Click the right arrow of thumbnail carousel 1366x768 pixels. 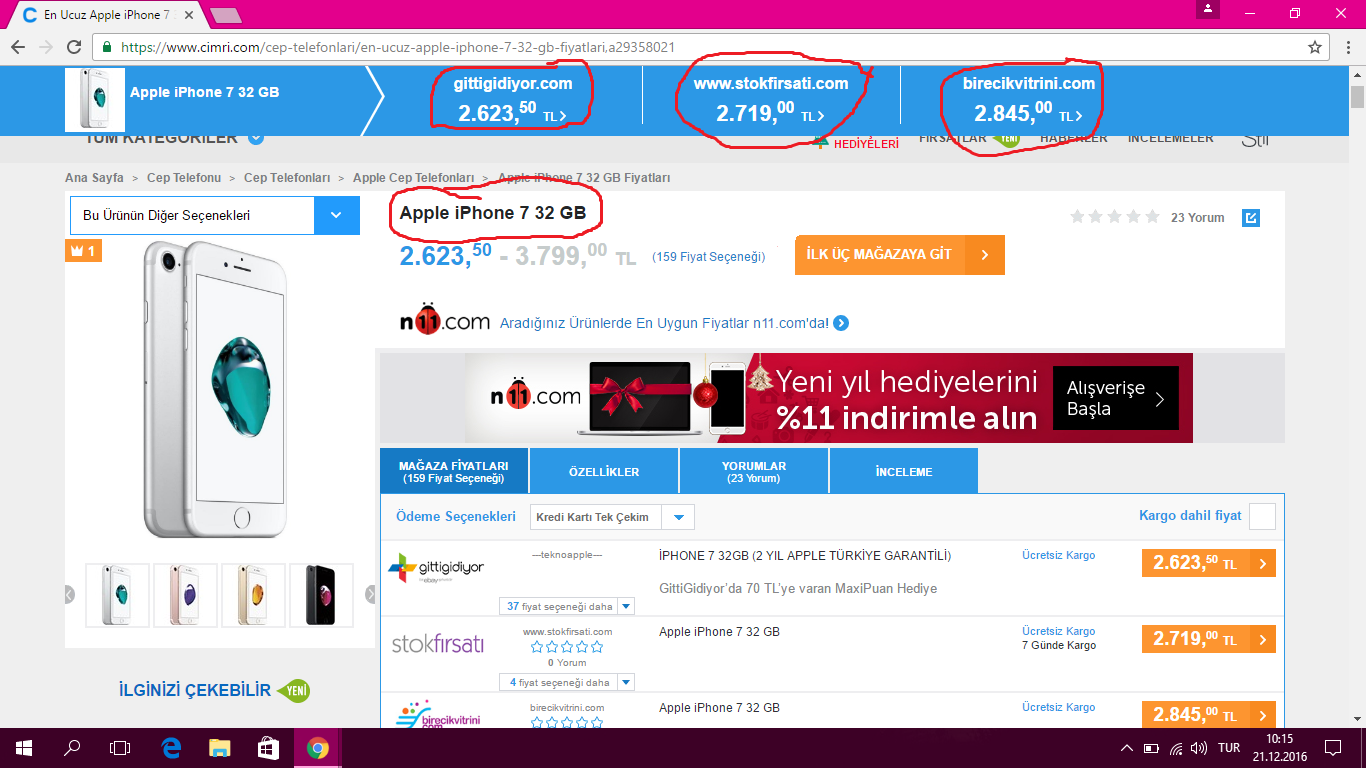[370, 594]
